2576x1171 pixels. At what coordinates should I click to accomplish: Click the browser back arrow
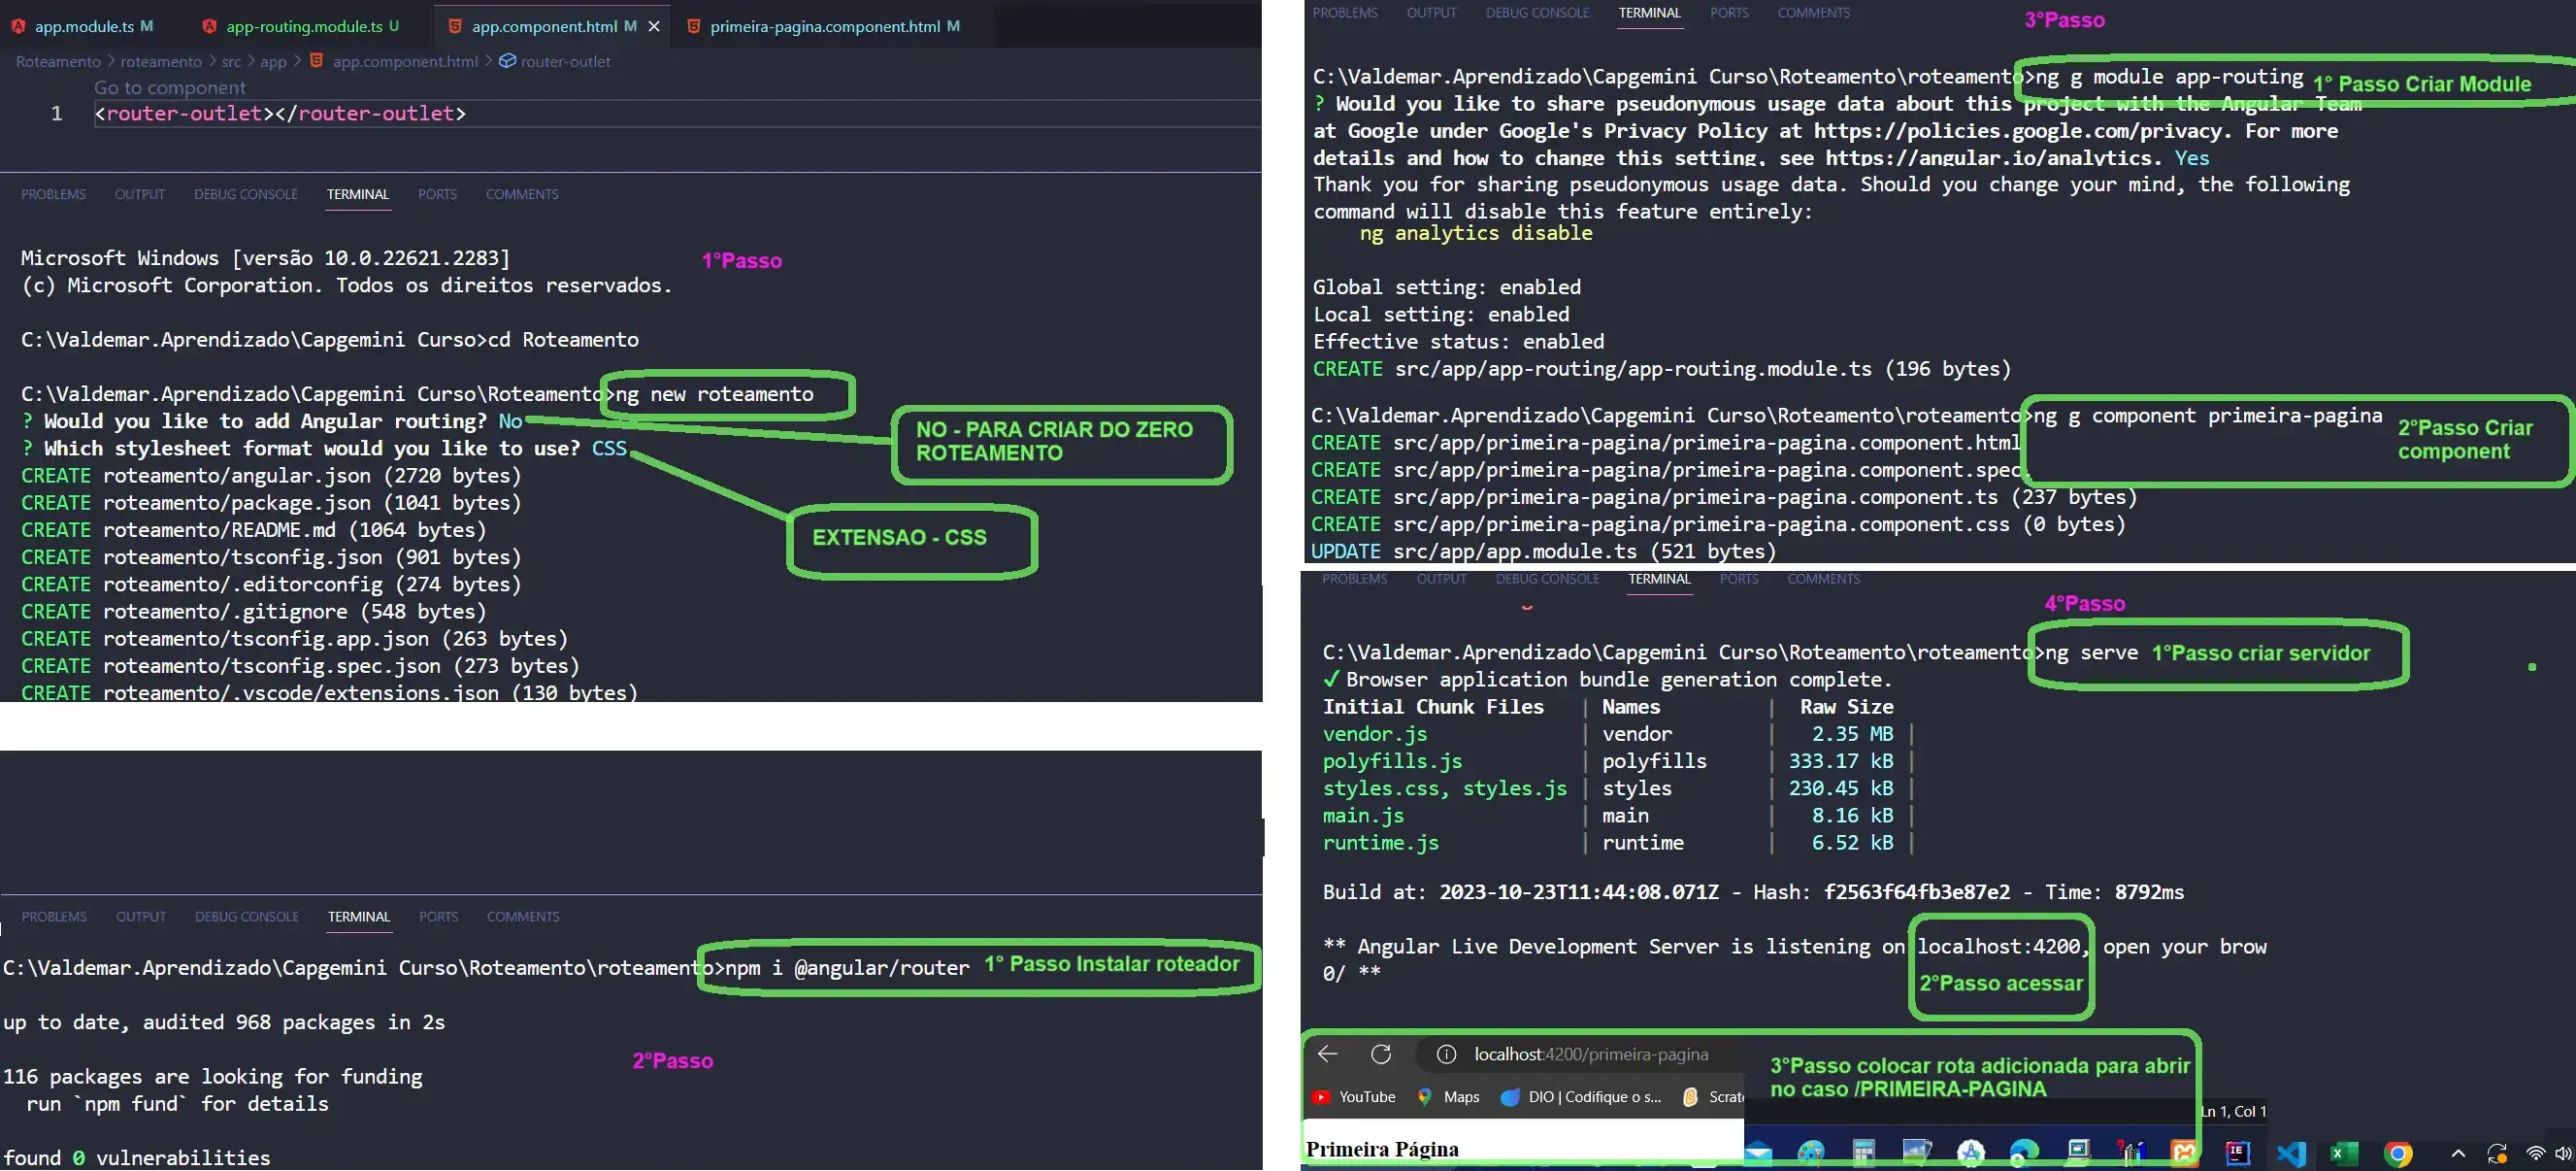tap(1327, 1053)
